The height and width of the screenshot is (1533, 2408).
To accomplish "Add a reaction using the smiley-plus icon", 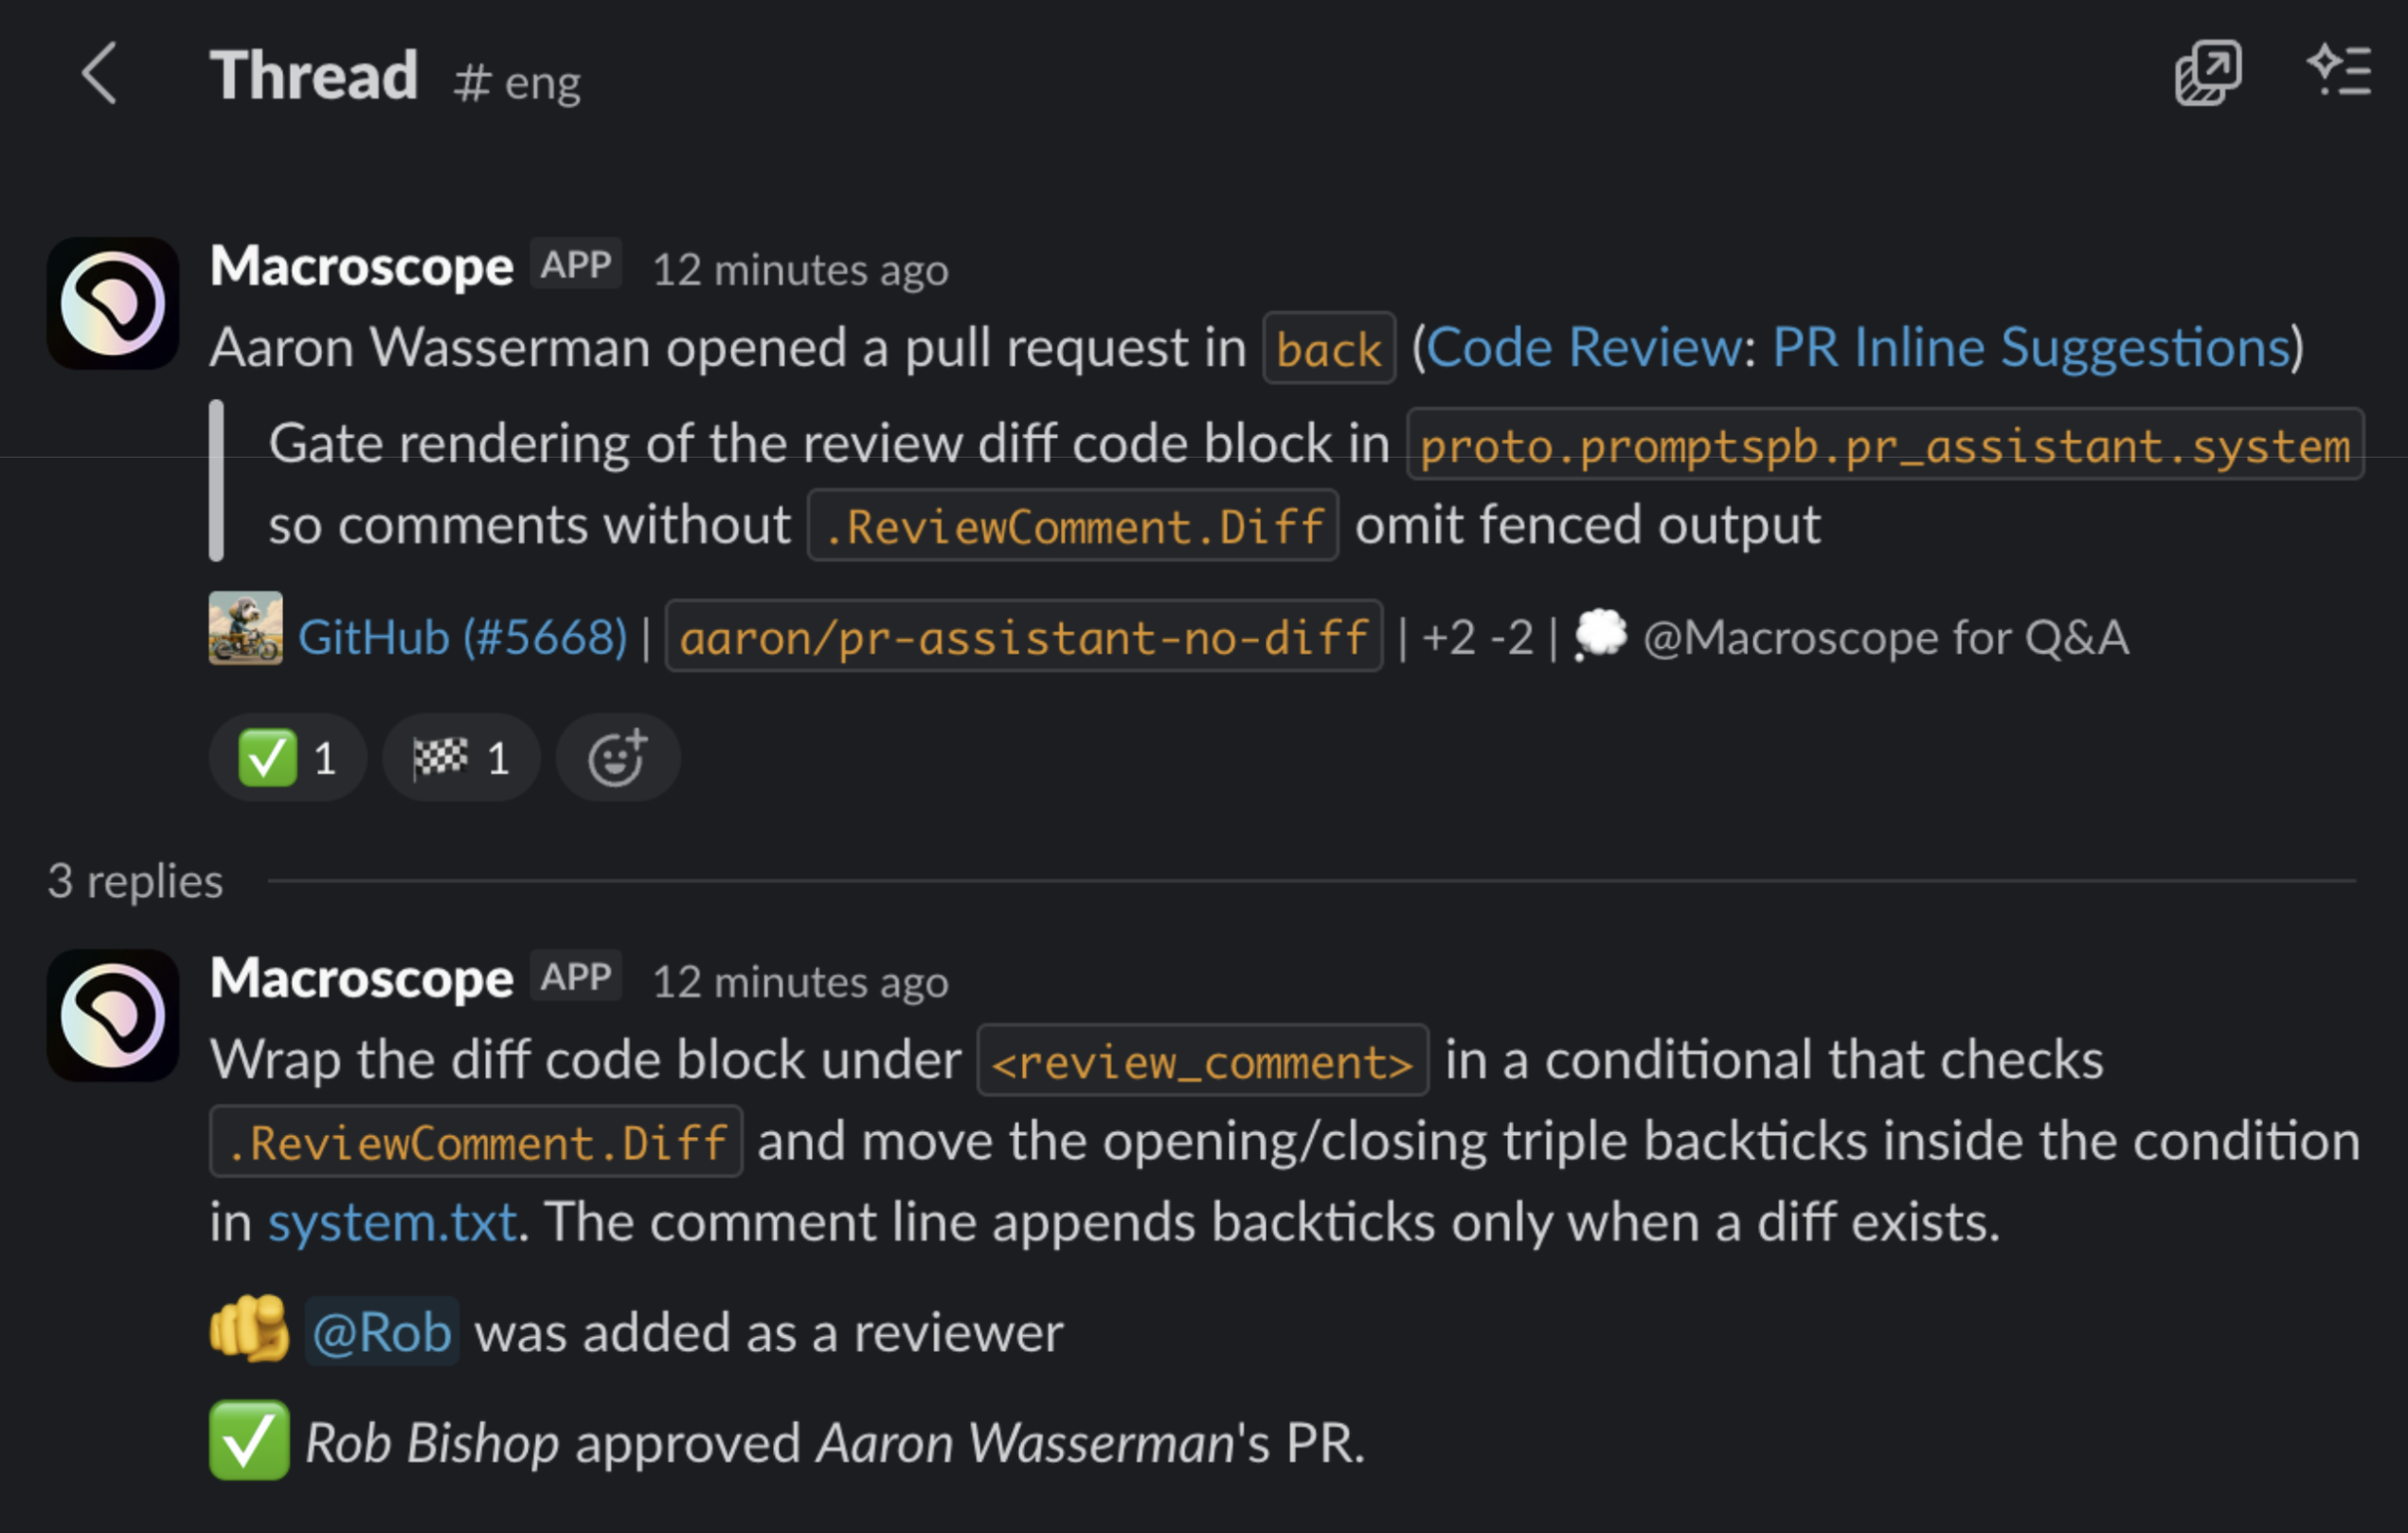I will (x=617, y=757).
